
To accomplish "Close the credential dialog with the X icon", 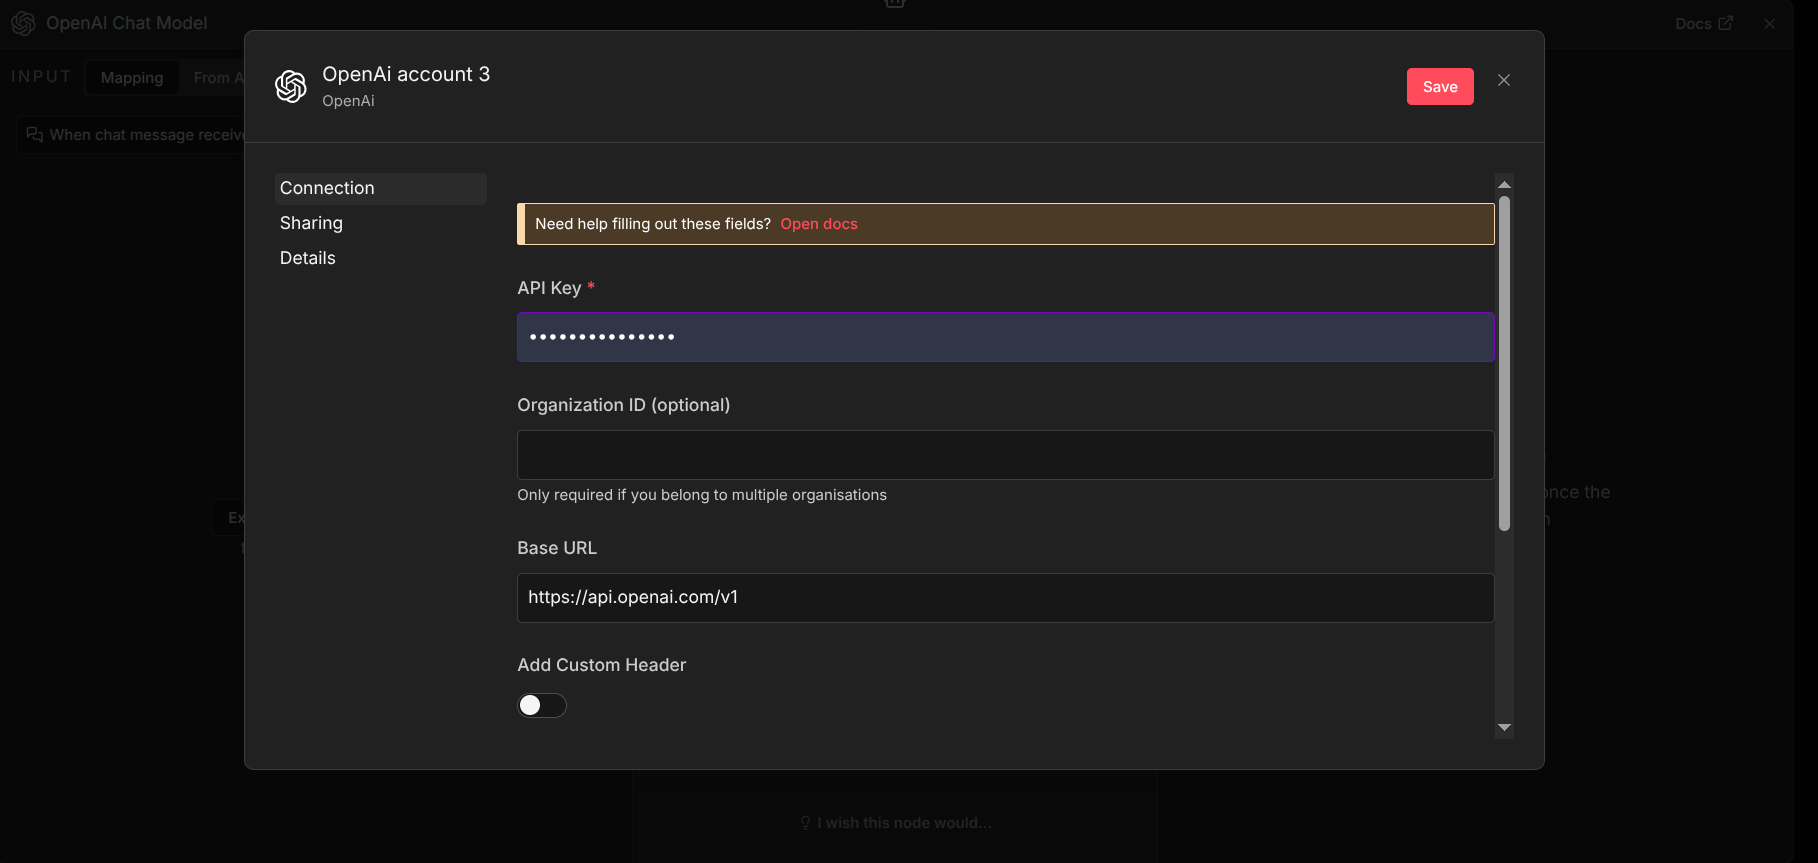I will [x=1504, y=80].
